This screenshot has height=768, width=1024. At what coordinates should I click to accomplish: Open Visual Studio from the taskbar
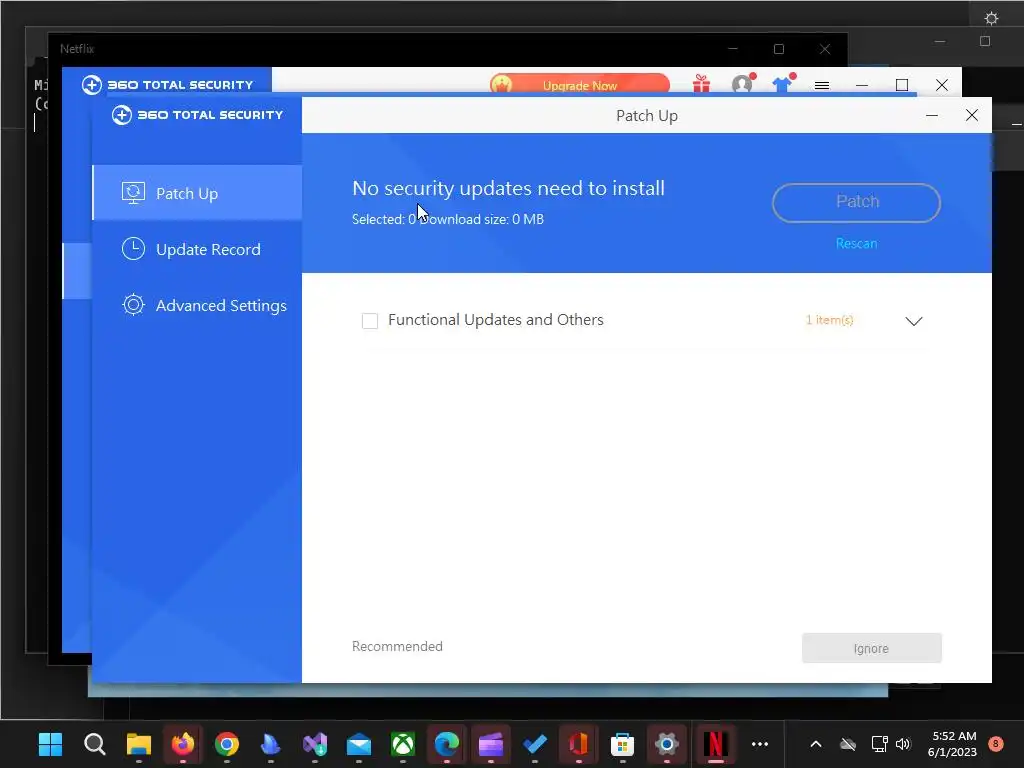315,744
